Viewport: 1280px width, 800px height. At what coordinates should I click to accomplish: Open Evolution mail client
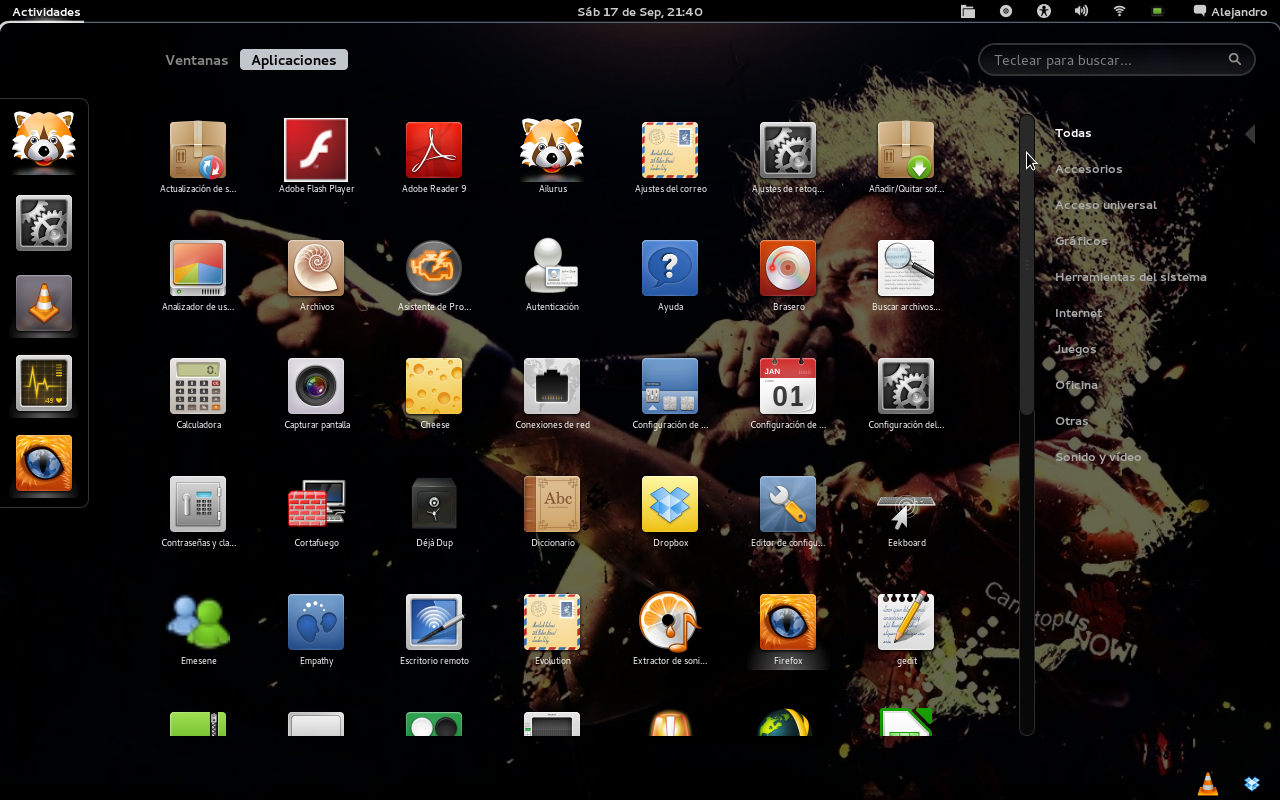click(x=552, y=622)
